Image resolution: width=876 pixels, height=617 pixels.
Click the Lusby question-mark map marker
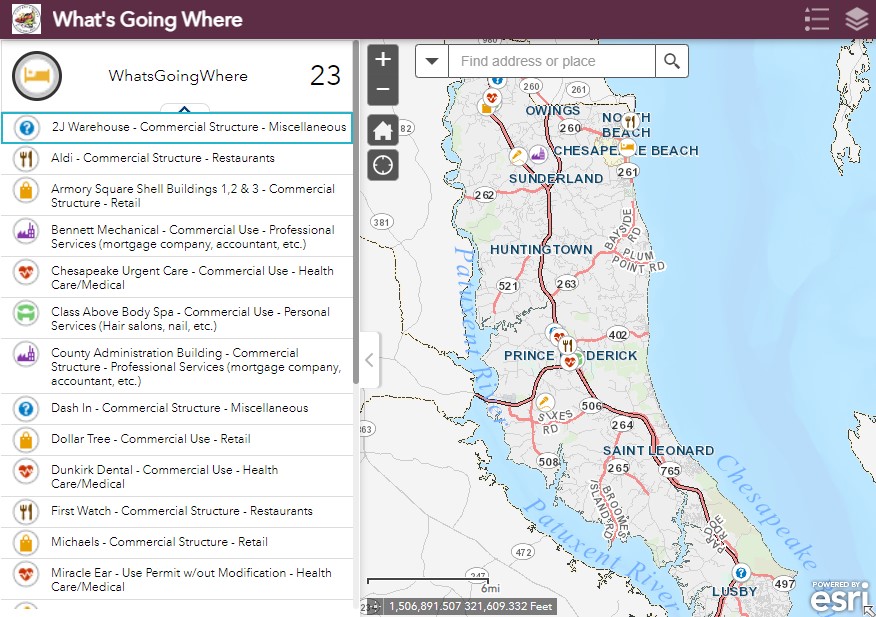tap(741, 573)
